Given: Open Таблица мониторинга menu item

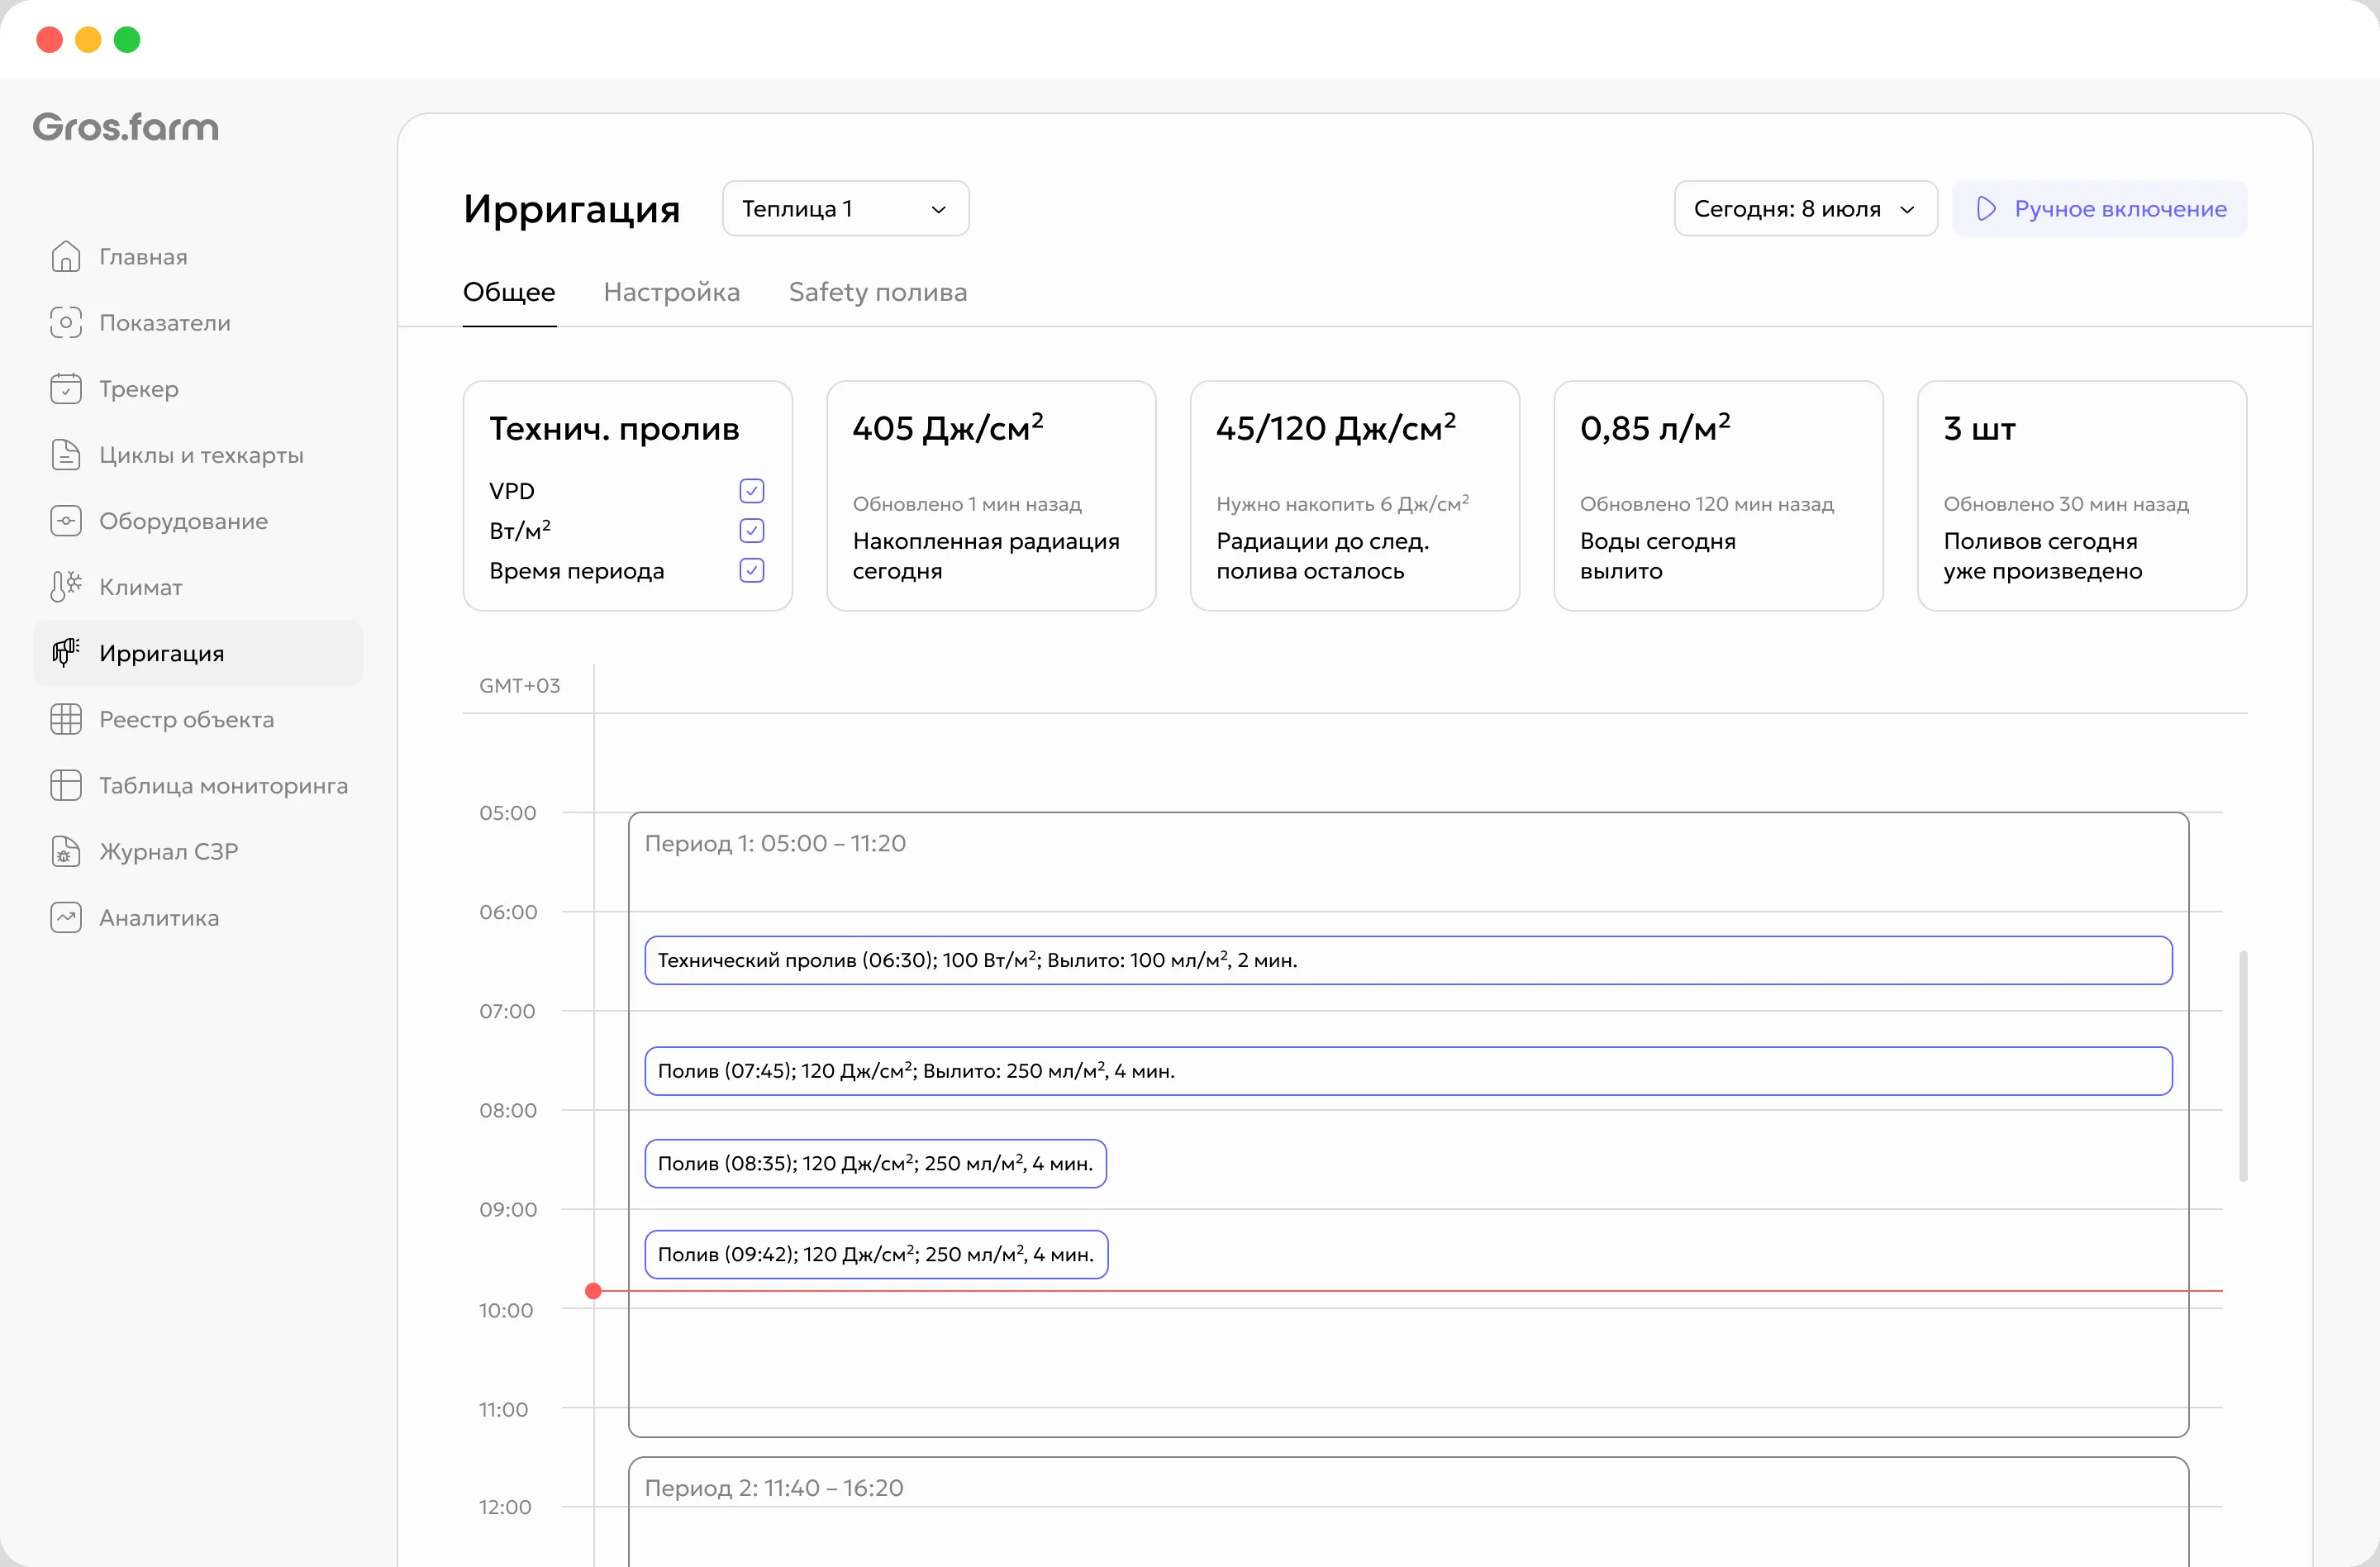Looking at the screenshot, I should [x=198, y=785].
